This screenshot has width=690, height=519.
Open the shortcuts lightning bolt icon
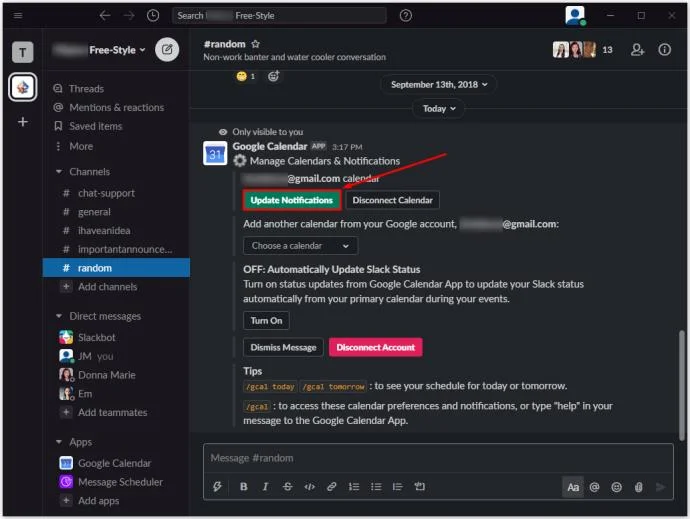tap(217, 486)
